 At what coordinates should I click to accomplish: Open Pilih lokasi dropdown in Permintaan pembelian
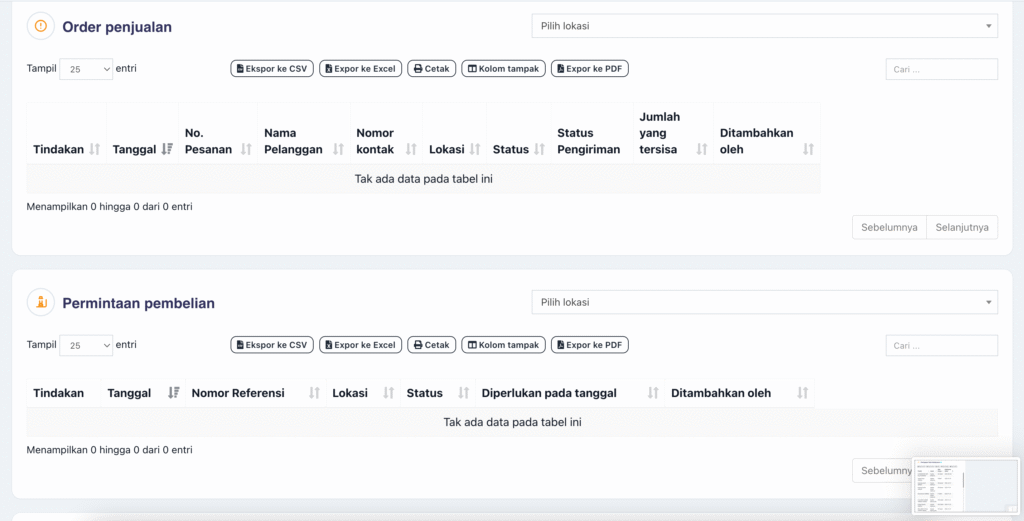(x=764, y=302)
